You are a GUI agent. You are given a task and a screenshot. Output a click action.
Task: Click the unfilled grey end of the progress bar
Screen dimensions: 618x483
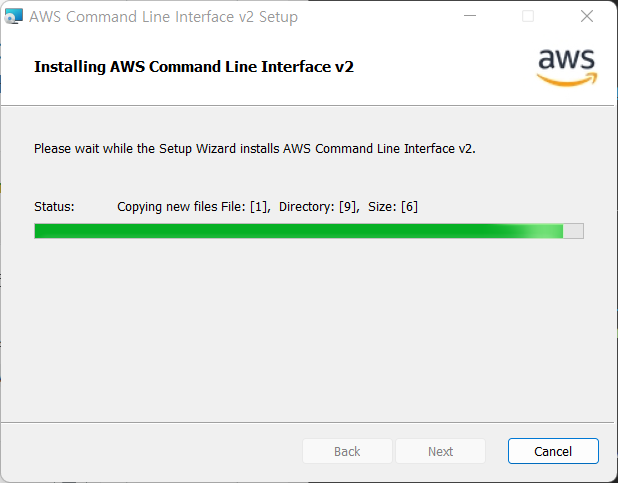(573, 231)
